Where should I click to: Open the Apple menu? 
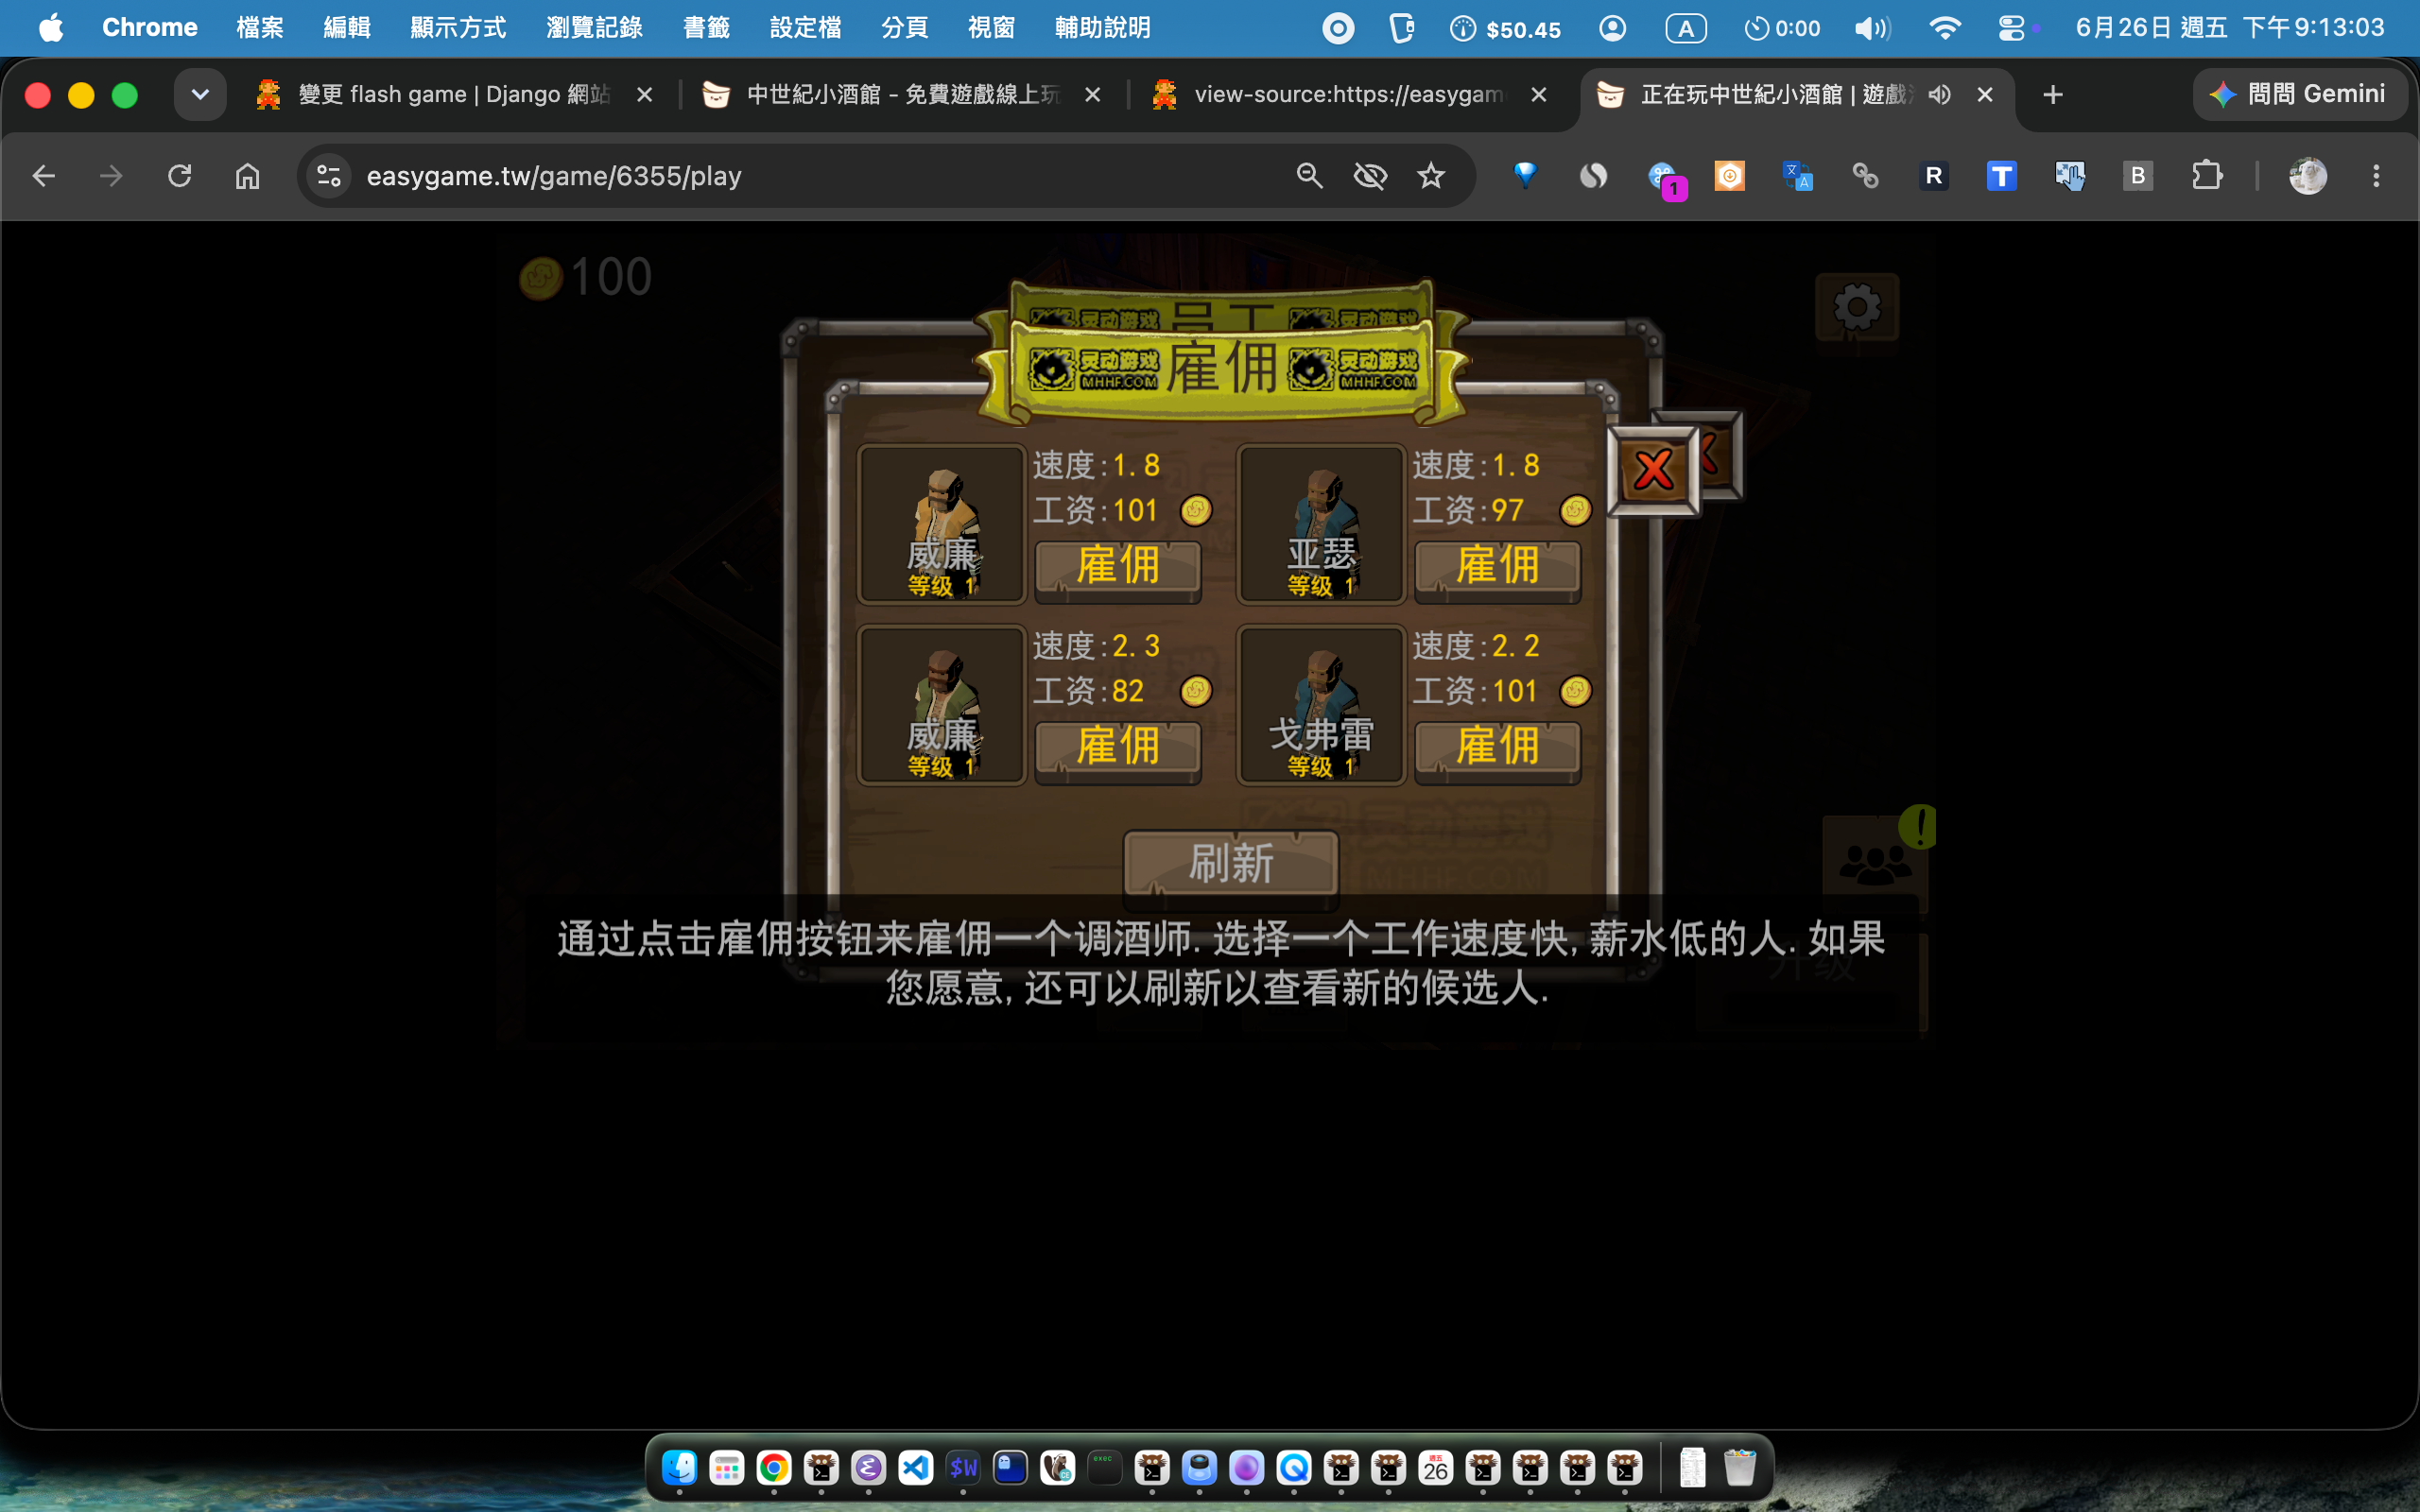[x=51, y=28]
